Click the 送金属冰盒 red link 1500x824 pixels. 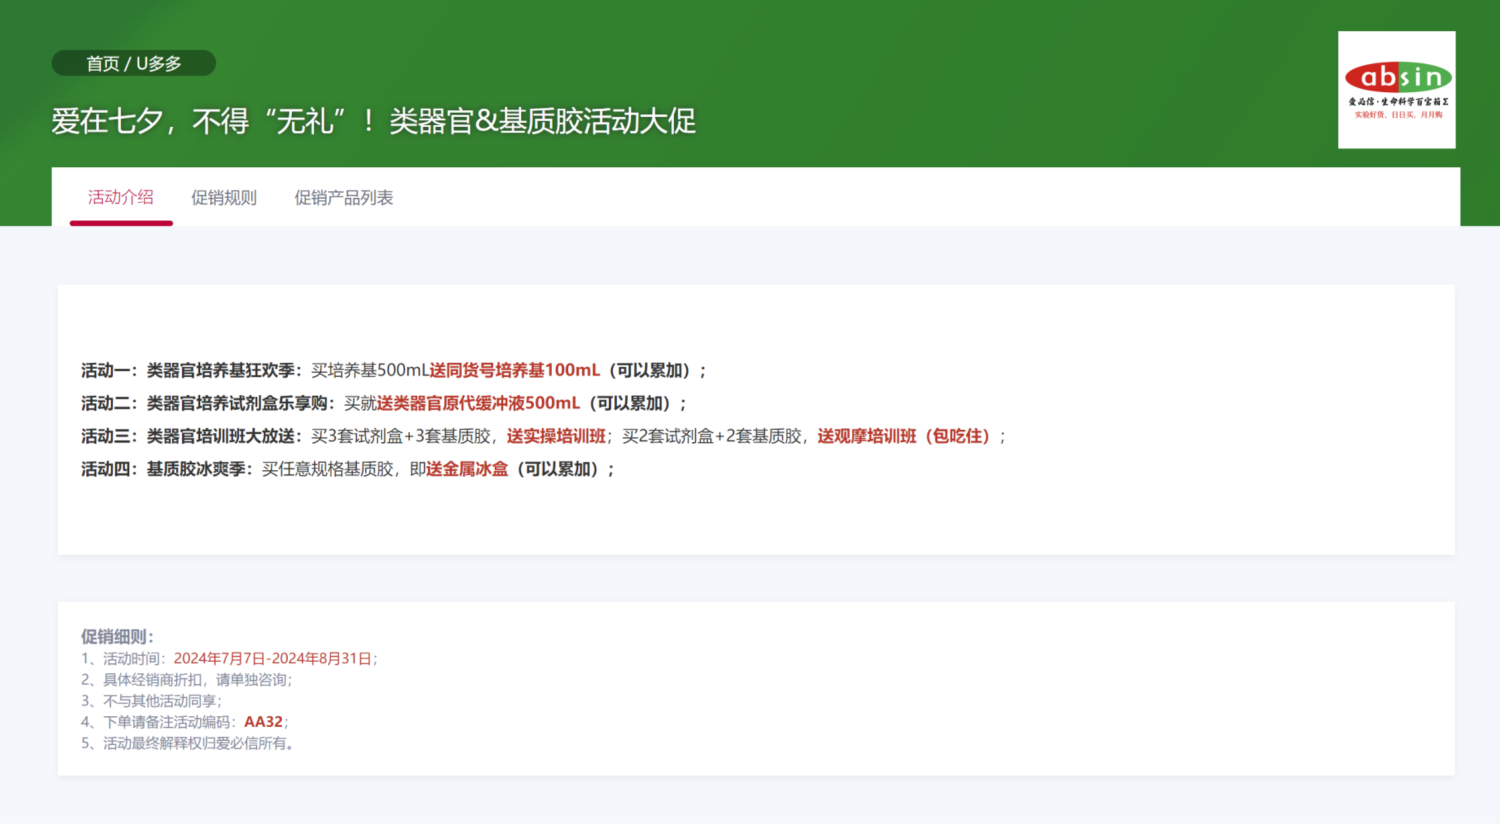point(467,469)
